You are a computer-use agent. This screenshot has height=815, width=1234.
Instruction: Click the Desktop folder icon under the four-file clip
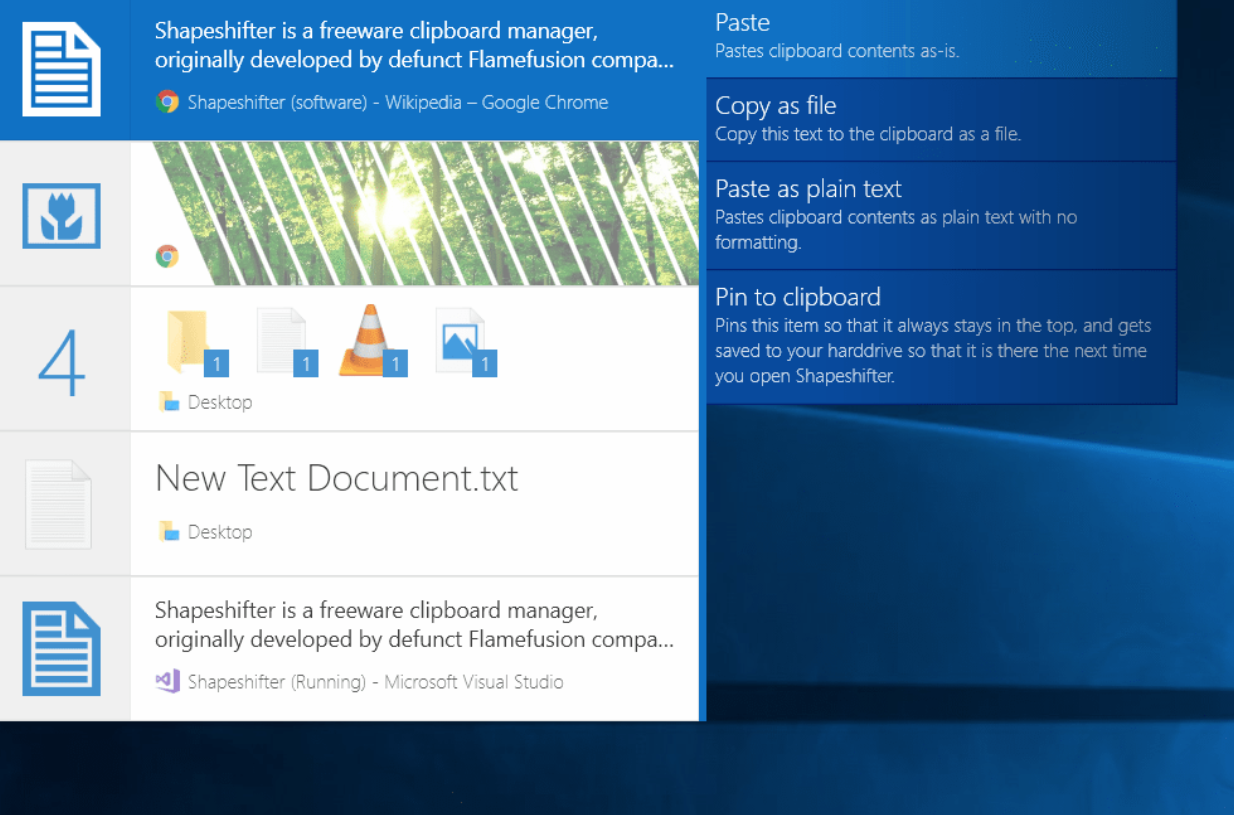[169, 402]
